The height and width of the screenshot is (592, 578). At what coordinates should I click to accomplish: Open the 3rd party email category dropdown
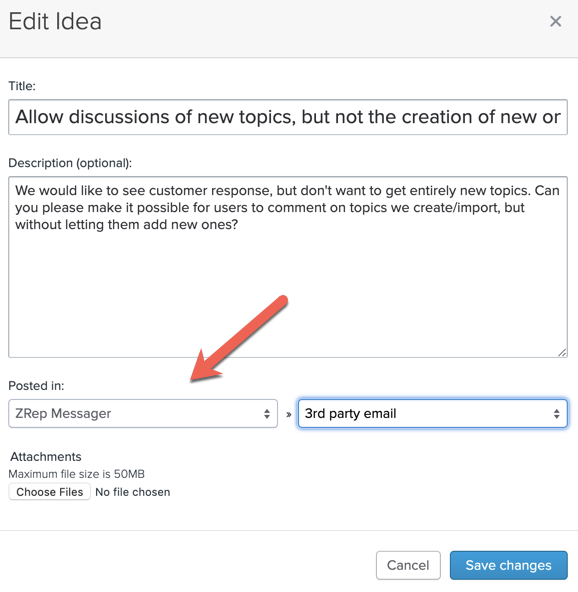pos(433,413)
